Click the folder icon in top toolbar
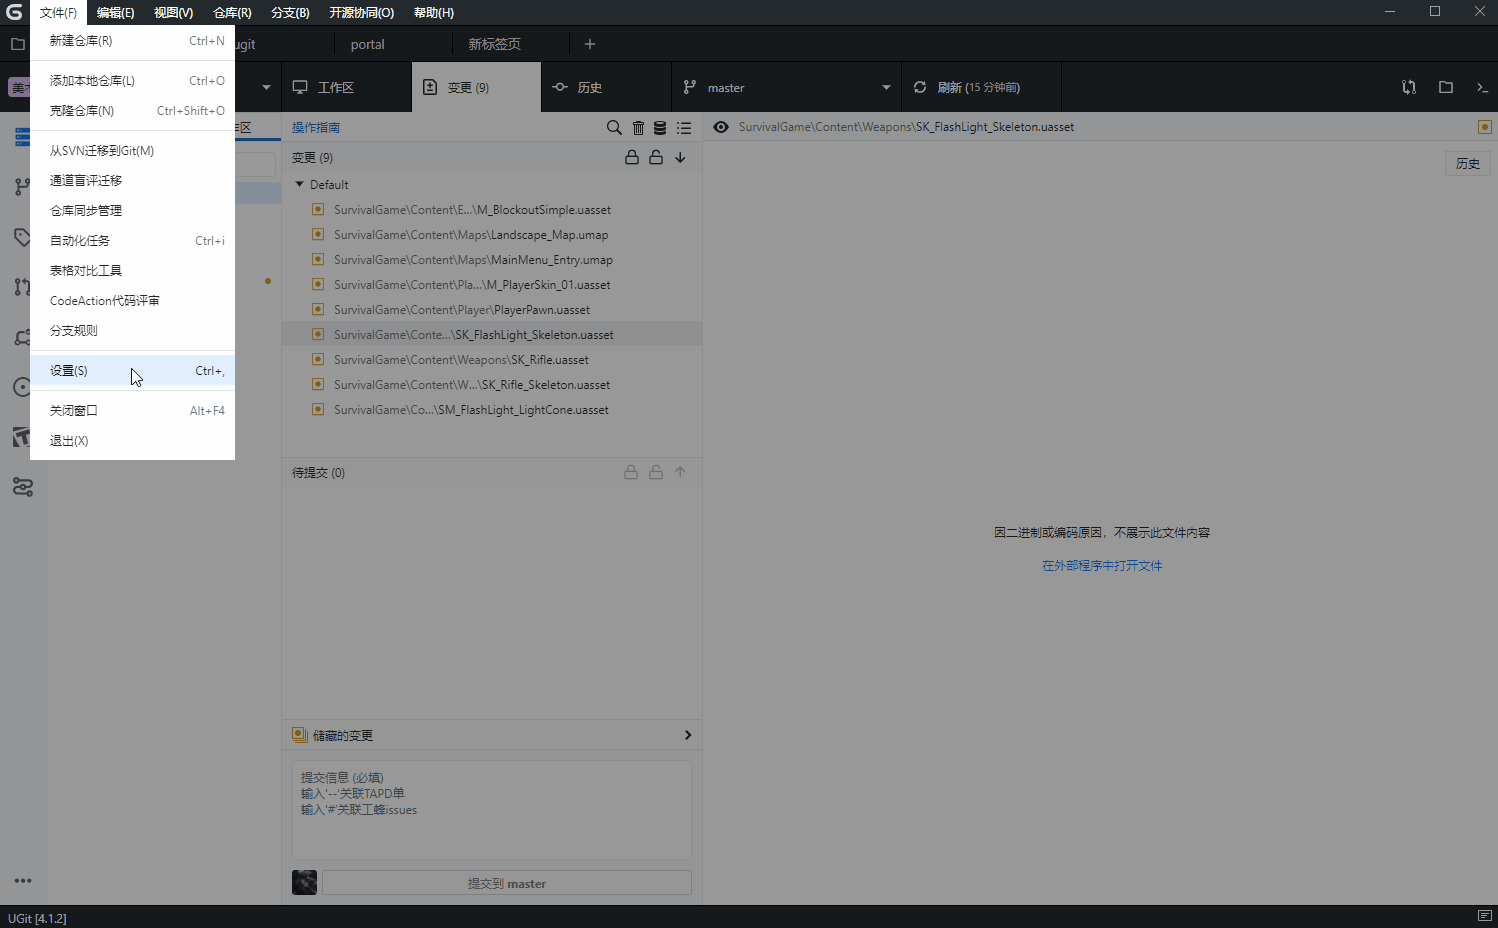 point(1445,87)
